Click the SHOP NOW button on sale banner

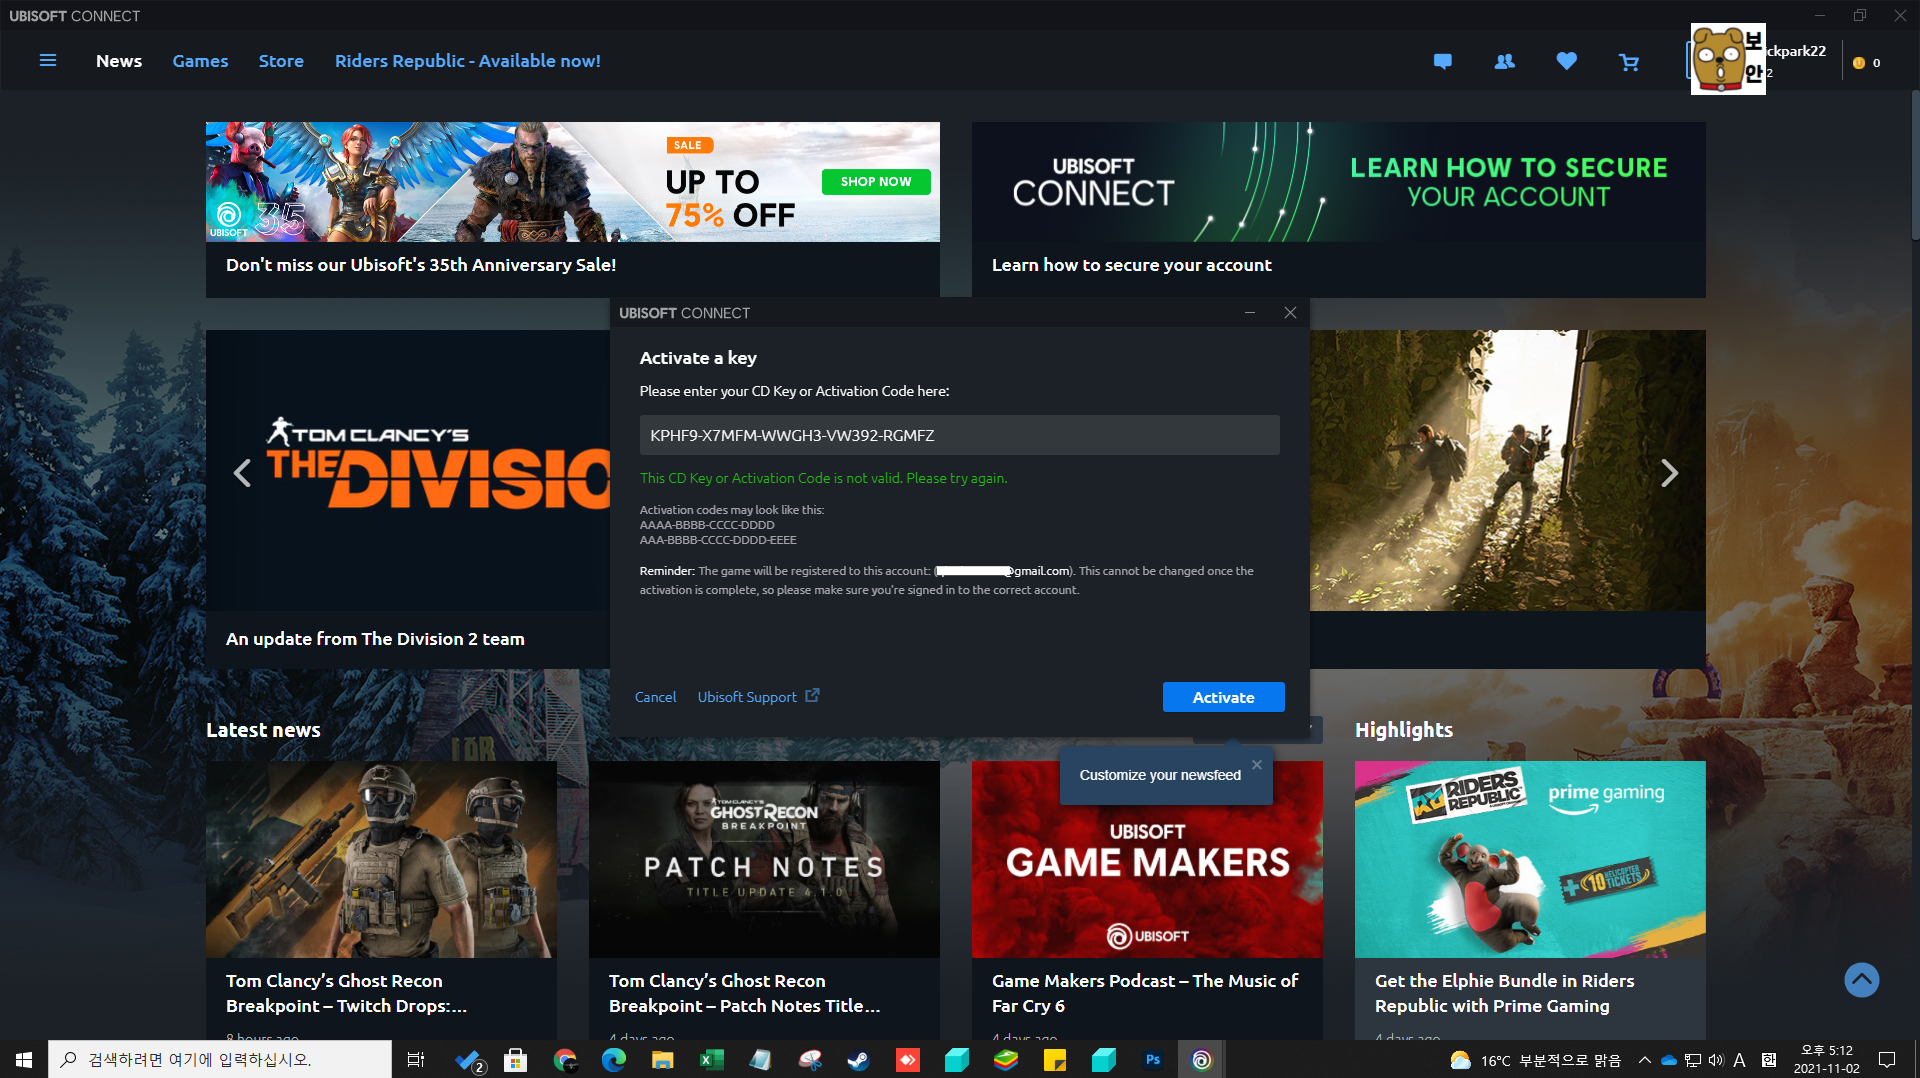coord(876,181)
